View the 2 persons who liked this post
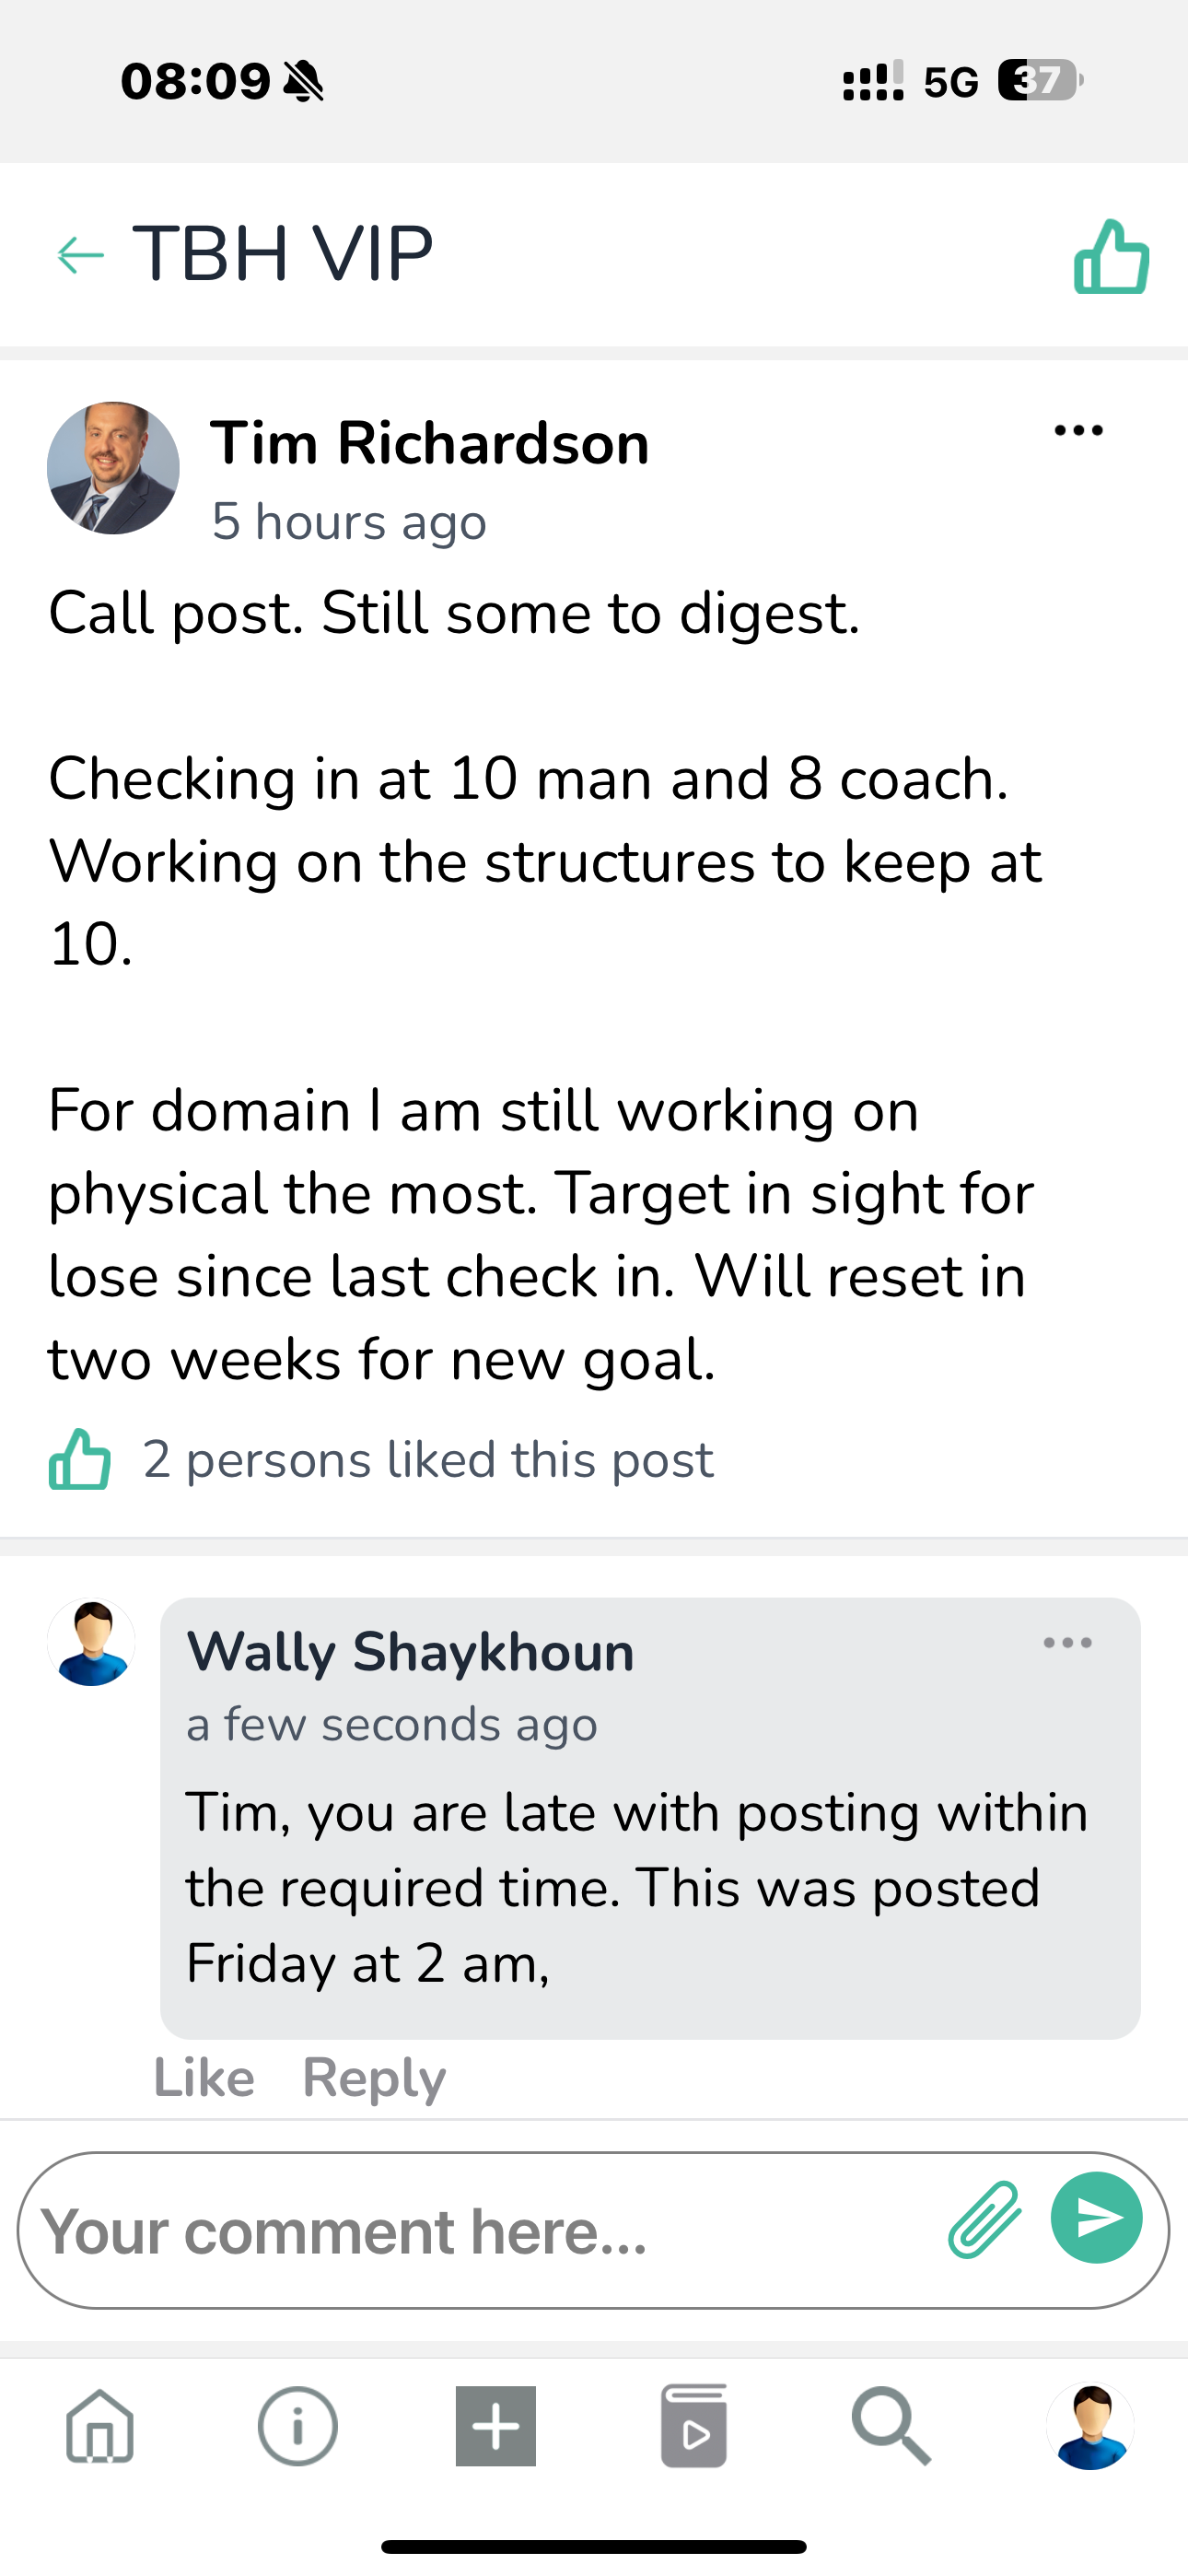This screenshot has width=1188, height=2576. click(428, 1460)
